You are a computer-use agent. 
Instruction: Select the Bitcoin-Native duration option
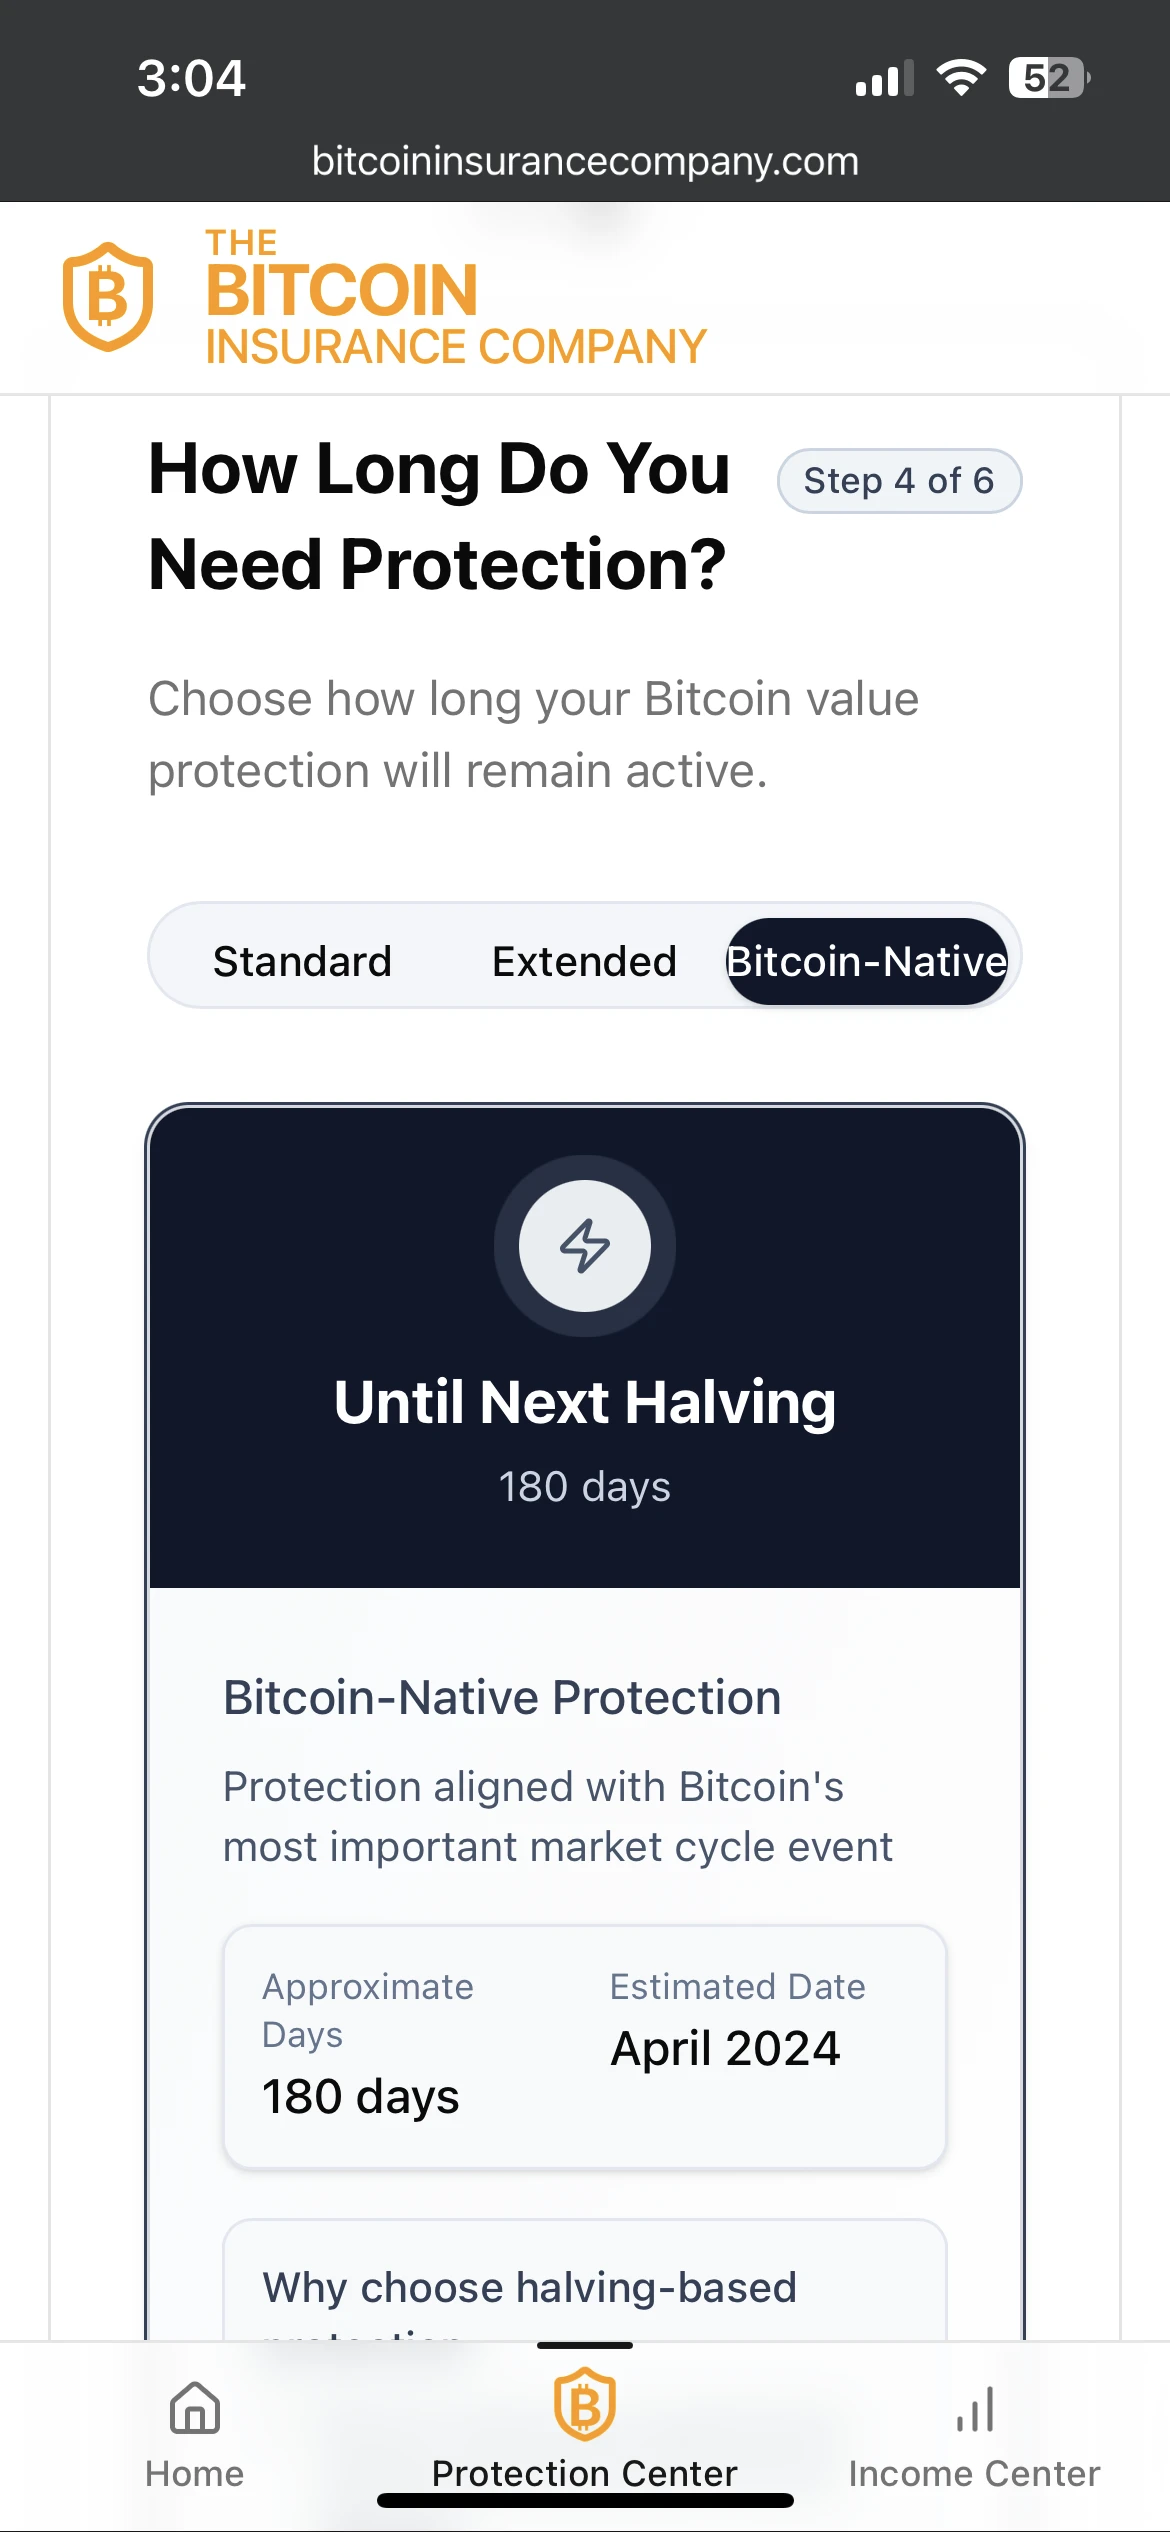(866, 961)
